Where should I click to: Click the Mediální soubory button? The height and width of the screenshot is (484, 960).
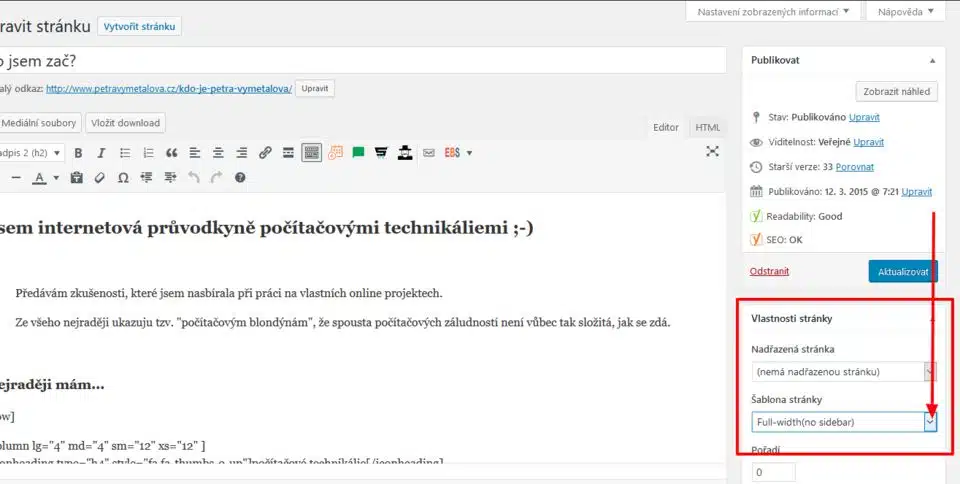(39, 123)
